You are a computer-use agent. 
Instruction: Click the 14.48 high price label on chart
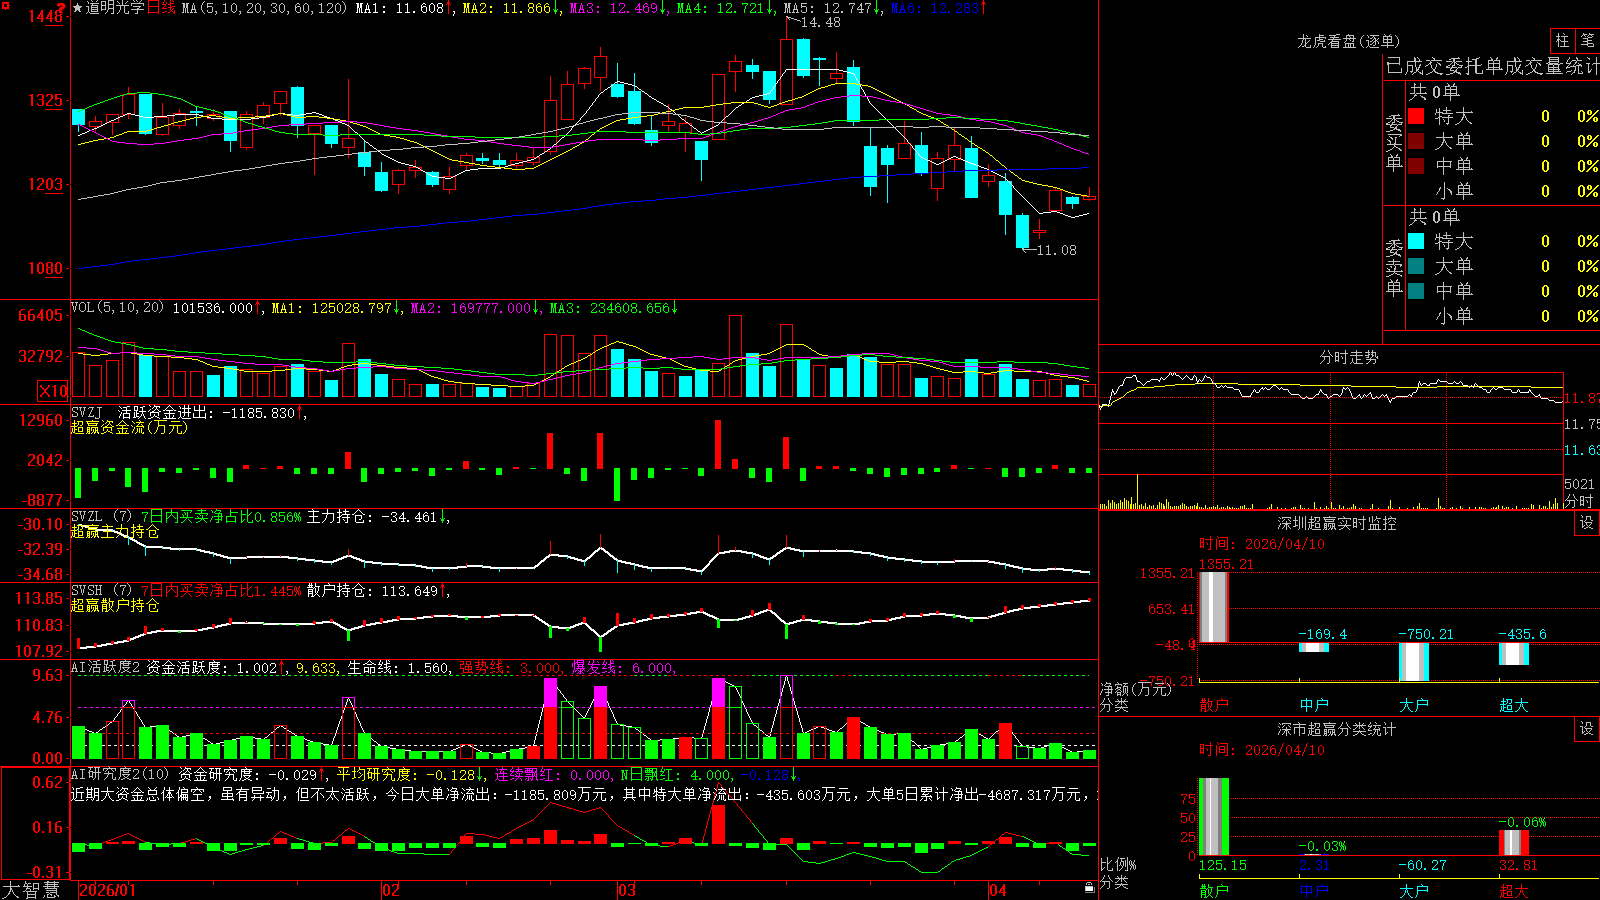tap(821, 22)
